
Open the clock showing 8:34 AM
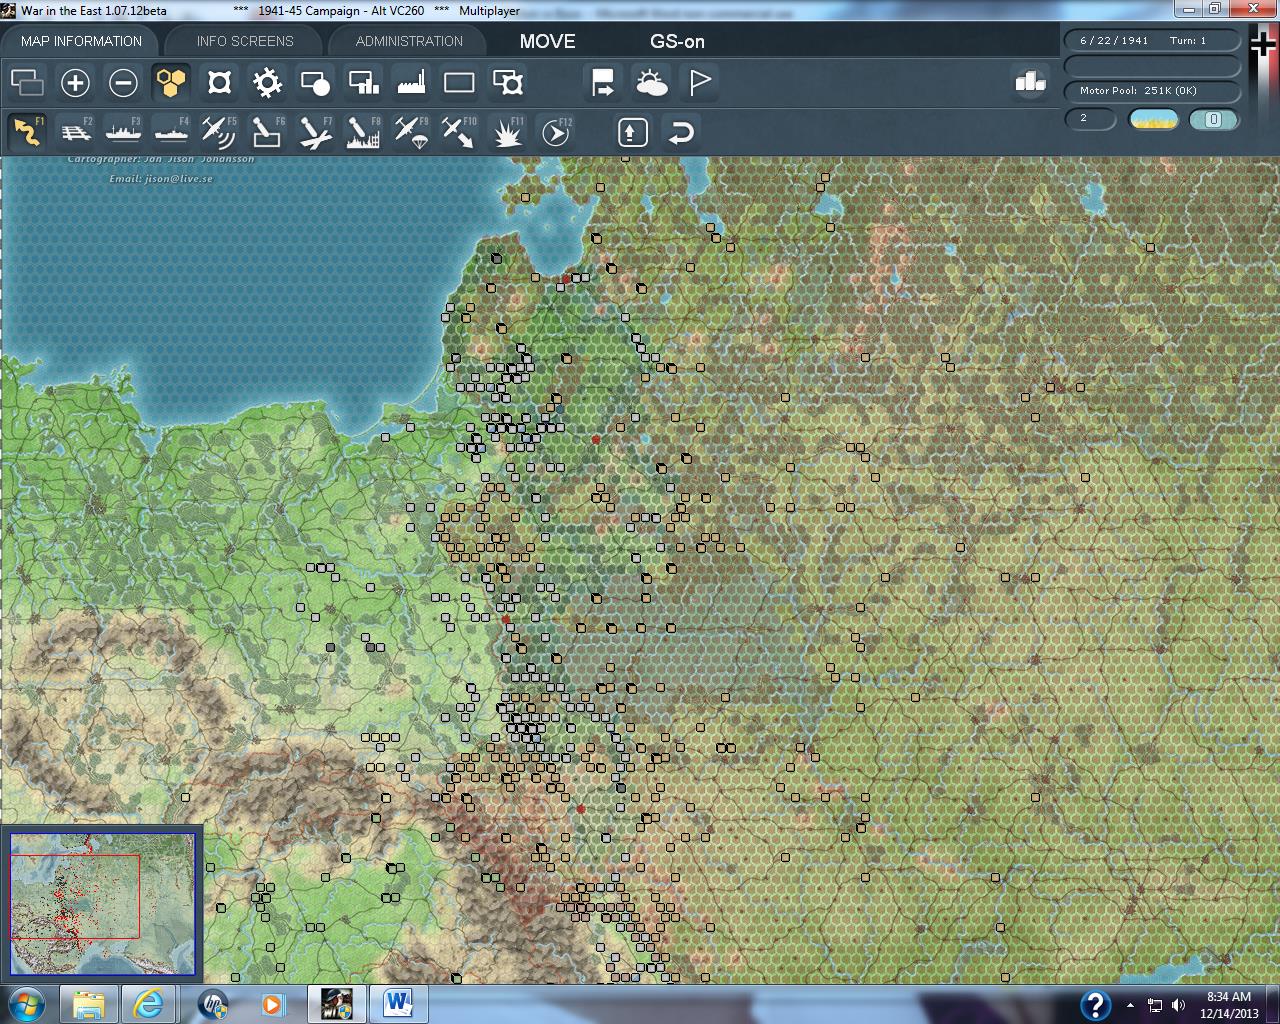1228,1004
